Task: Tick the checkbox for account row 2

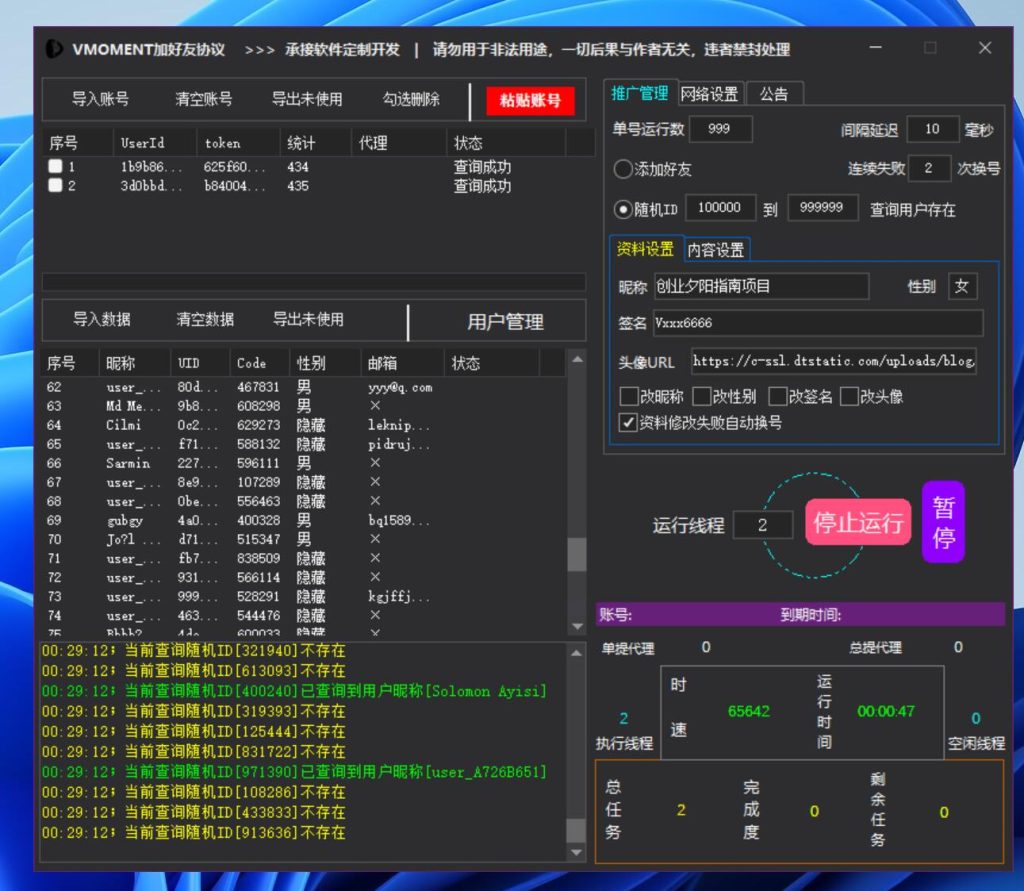Action: 56,186
